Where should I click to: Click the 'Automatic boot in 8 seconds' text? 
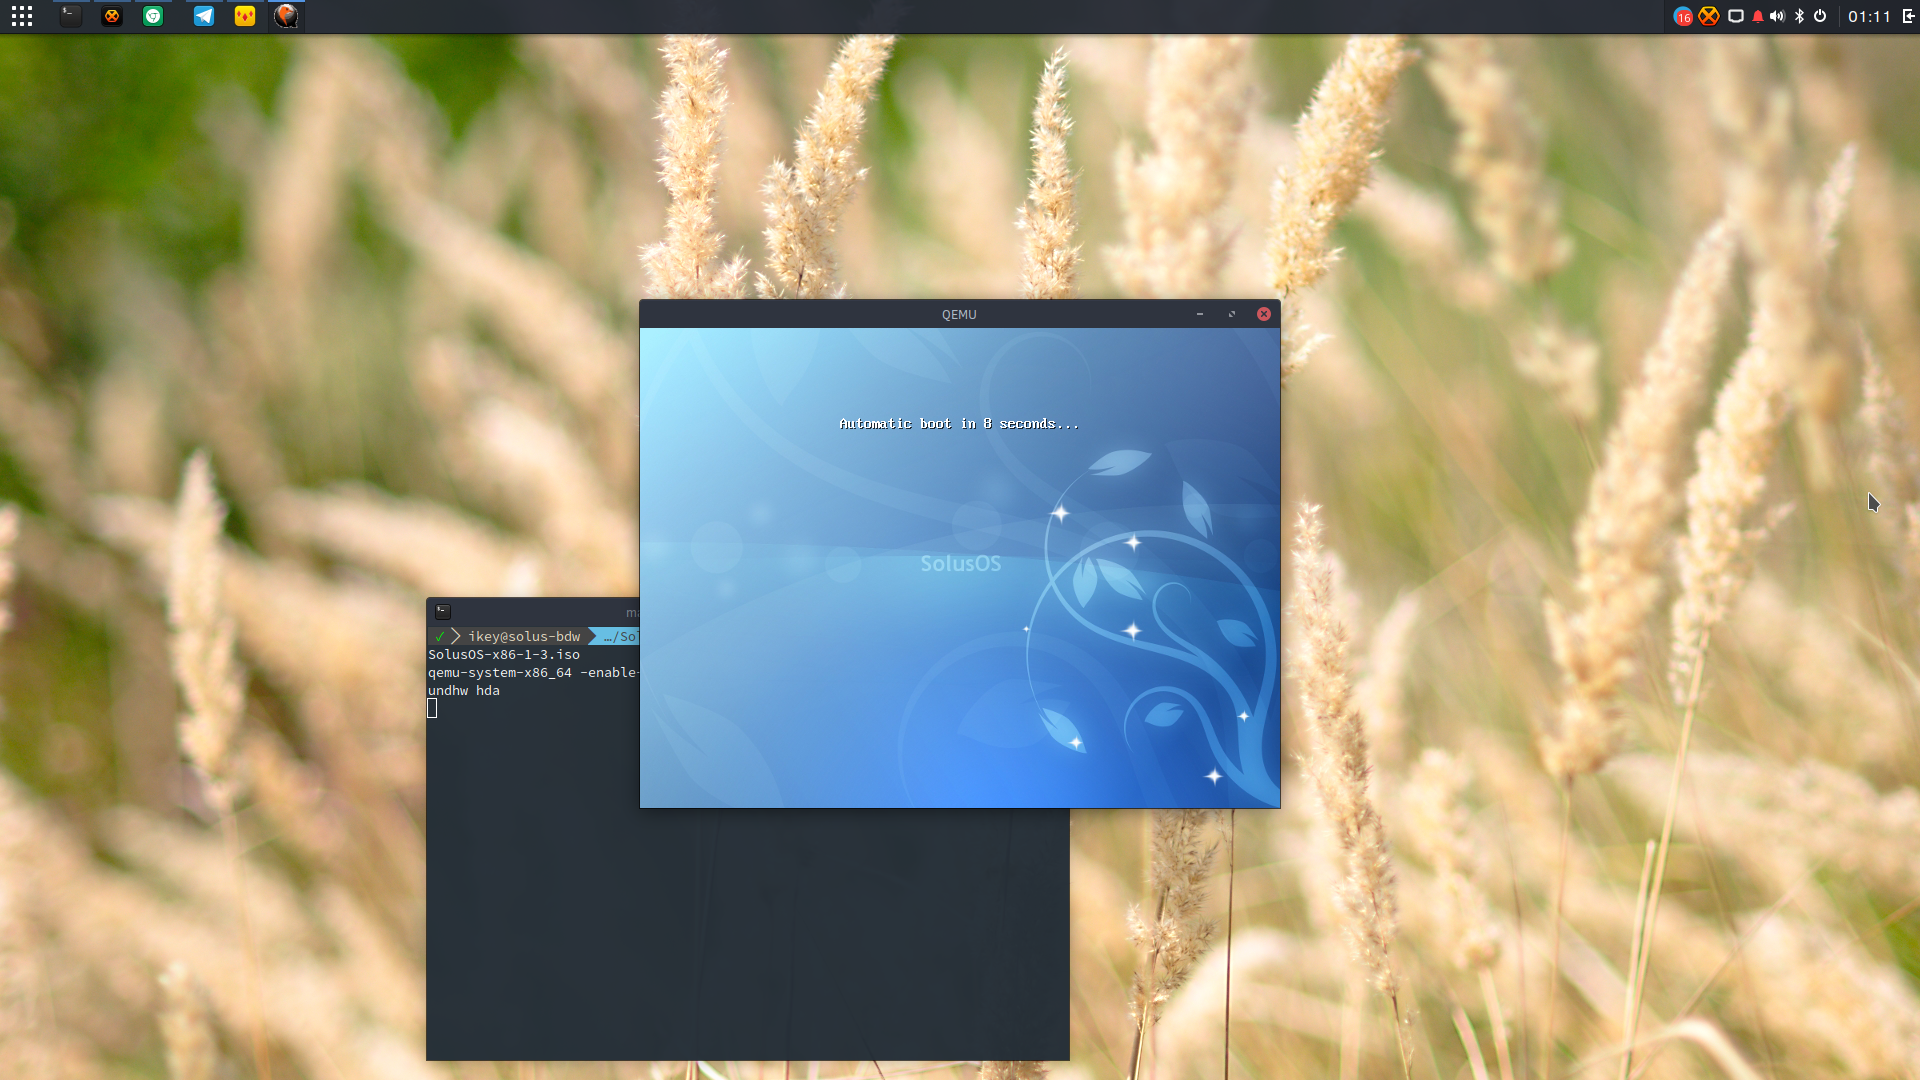pyautogui.click(x=959, y=424)
